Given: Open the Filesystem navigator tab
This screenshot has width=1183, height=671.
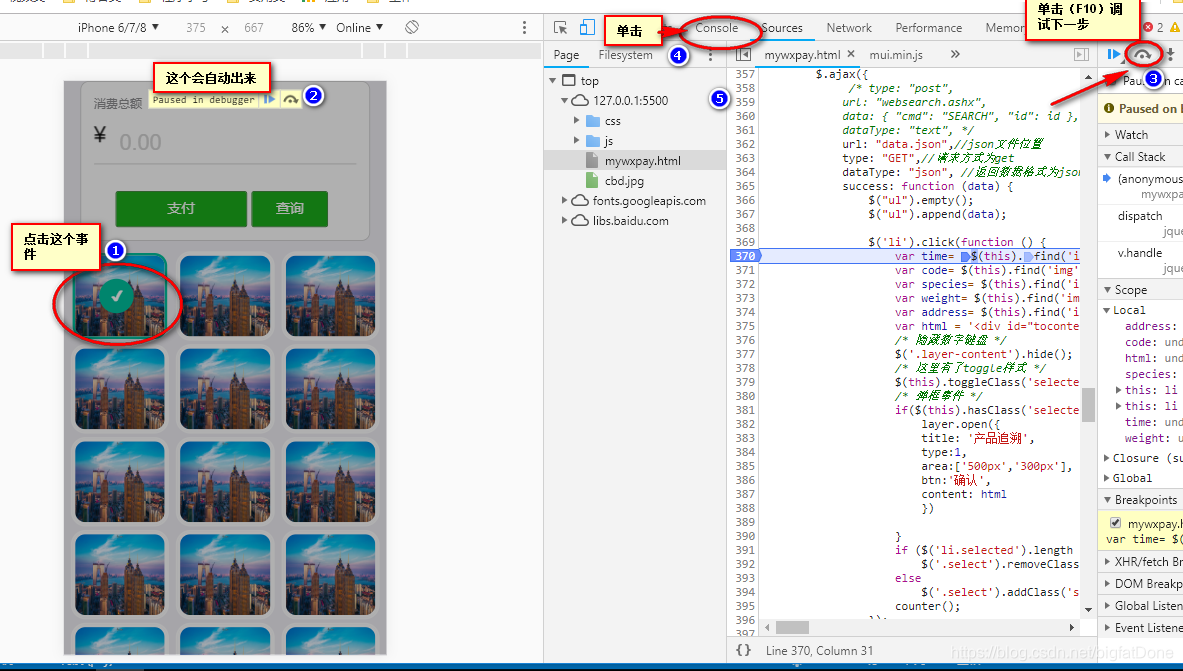Looking at the screenshot, I should tap(625, 55).
